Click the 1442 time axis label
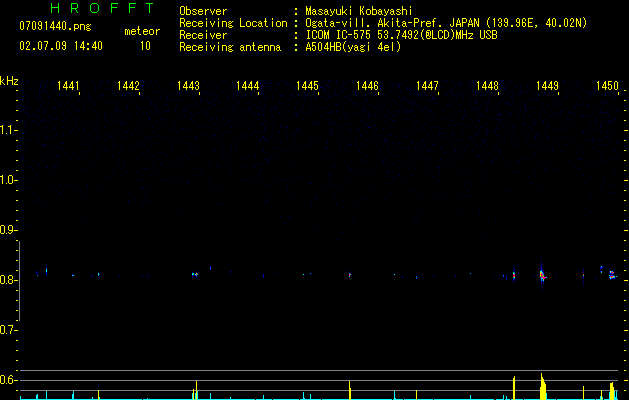Image resolution: width=629 pixels, height=400 pixels. coord(128,86)
